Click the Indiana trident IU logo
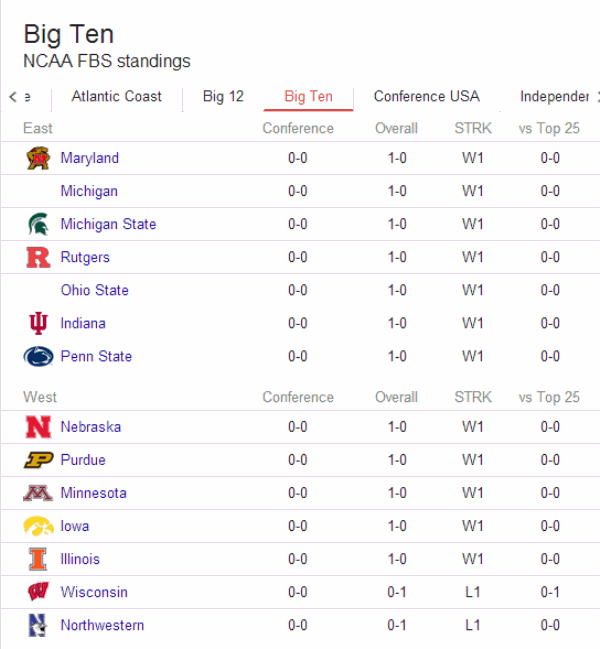The height and width of the screenshot is (649, 600). tap(38, 323)
